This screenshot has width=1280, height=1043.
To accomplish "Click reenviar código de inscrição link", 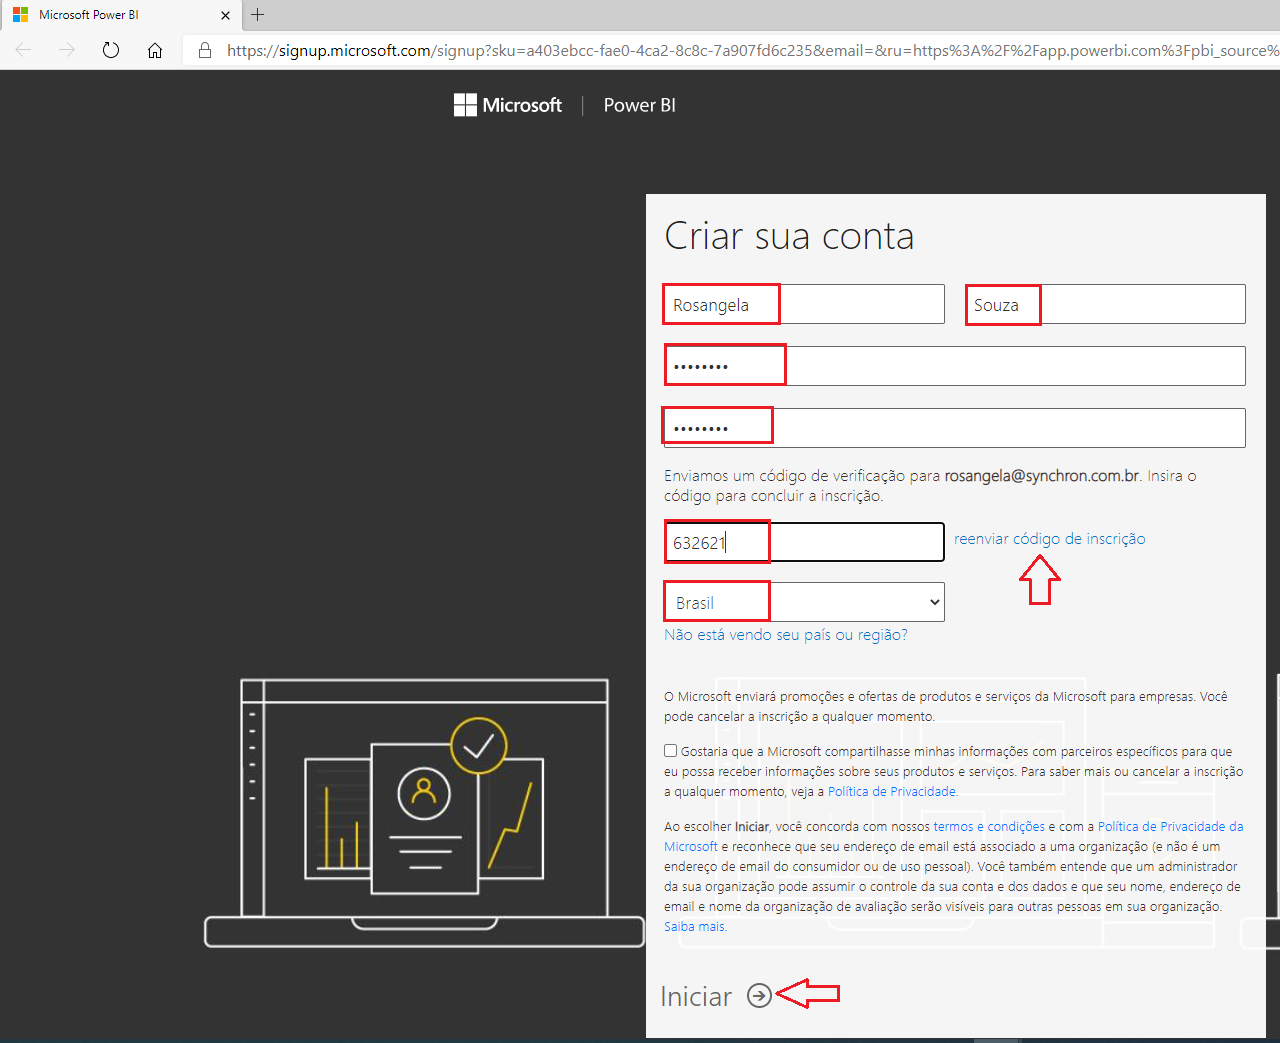I will (1050, 539).
